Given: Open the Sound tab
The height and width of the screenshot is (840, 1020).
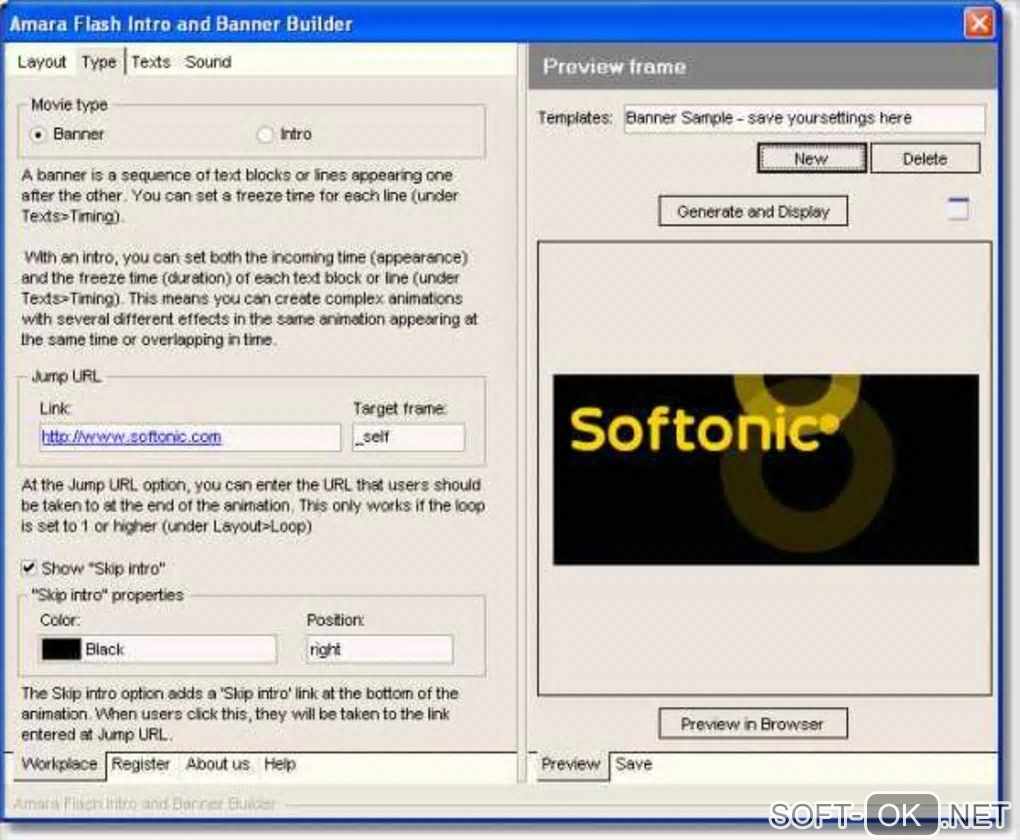Looking at the screenshot, I should 208,62.
